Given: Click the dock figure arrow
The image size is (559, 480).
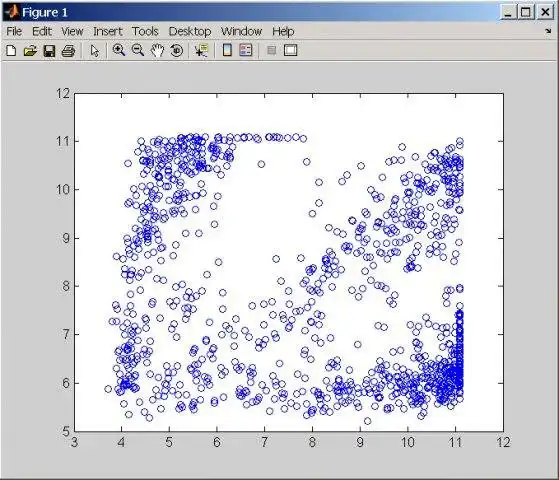Looking at the screenshot, I should click(548, 31).
